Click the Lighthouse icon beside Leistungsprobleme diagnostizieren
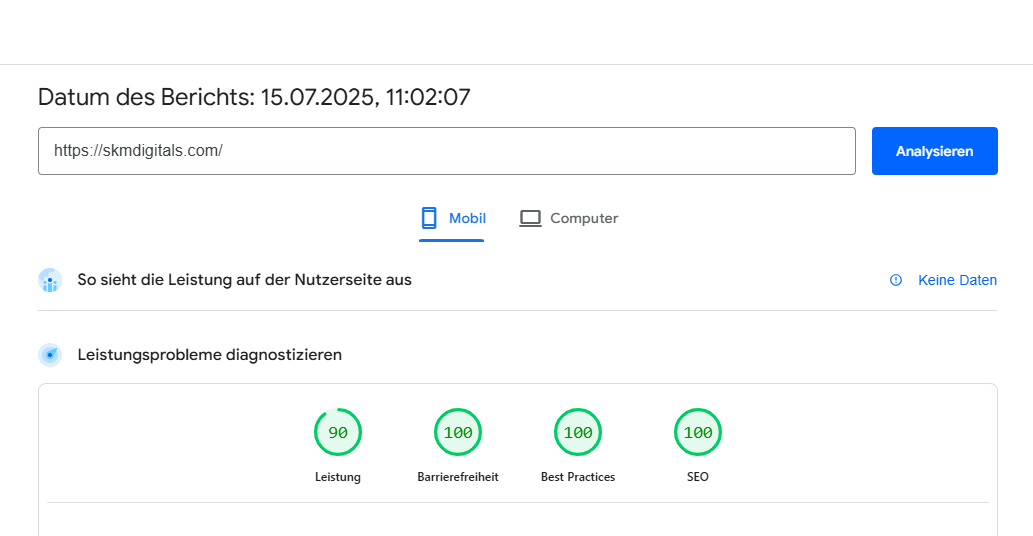 point(50,355)
